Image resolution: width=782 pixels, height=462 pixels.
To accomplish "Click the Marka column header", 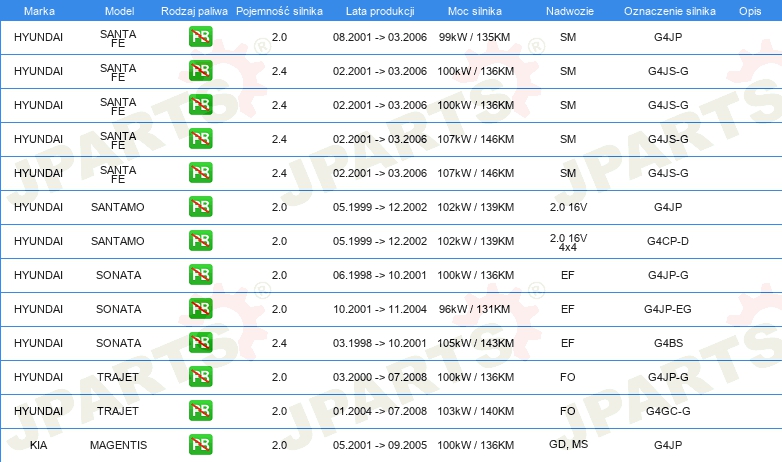I will [x=39, y=11].
